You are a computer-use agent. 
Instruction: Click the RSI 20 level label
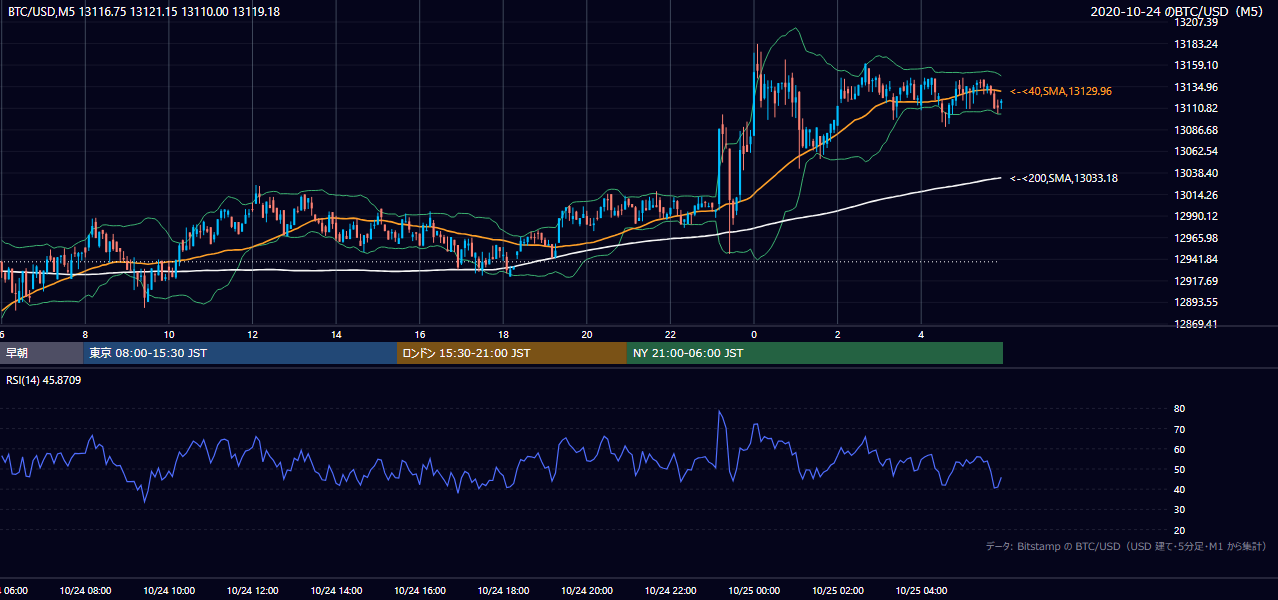point(1180,530)
